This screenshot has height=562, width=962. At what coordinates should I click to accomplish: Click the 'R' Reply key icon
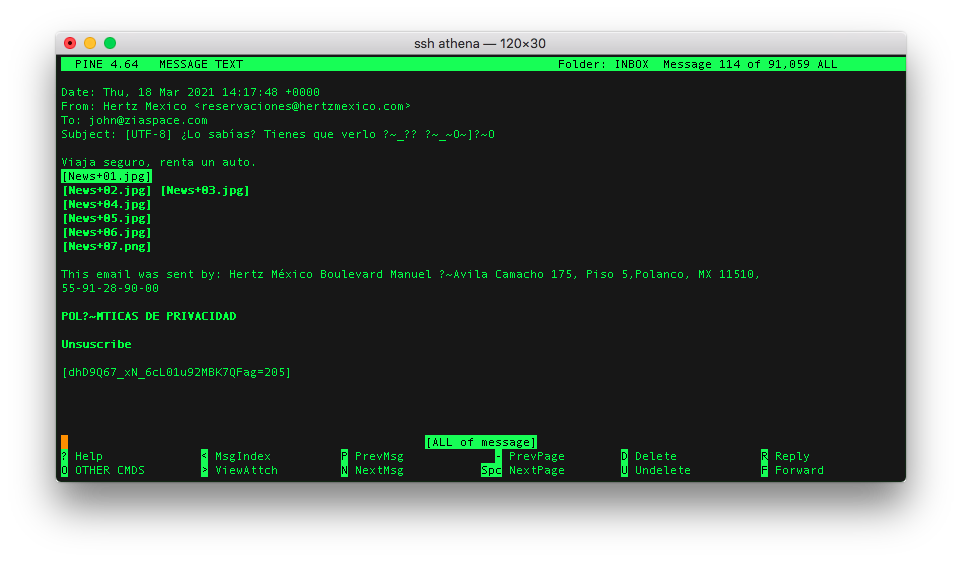pyautogui.click(x=765, y=456)
